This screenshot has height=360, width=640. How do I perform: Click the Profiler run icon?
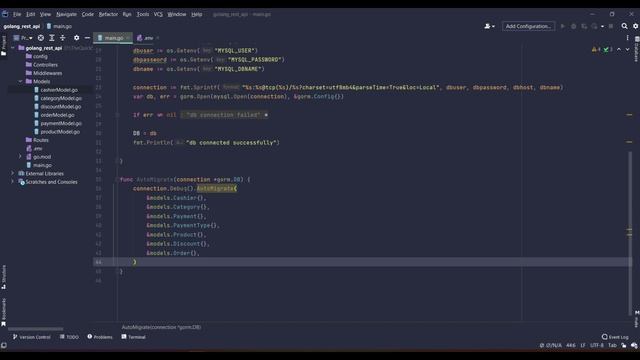coord(594,26)
